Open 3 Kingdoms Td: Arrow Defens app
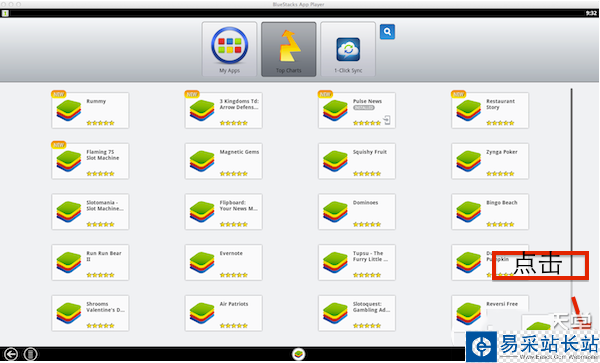This screenshot has height=363, width=600. [223, 110]
